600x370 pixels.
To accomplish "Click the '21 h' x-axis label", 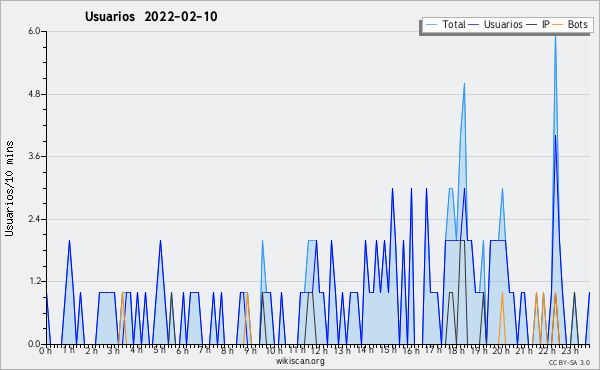I will 524,351.
